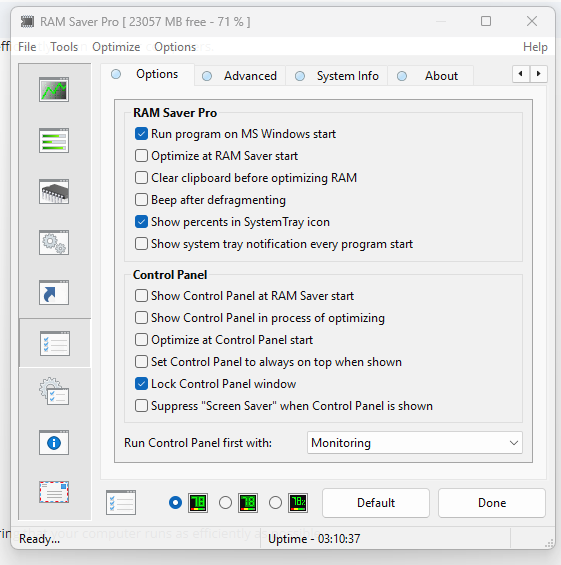The width and height of the screenshot is (561, 565).
Task: Click the Default button
Action: tap(376, 503)
